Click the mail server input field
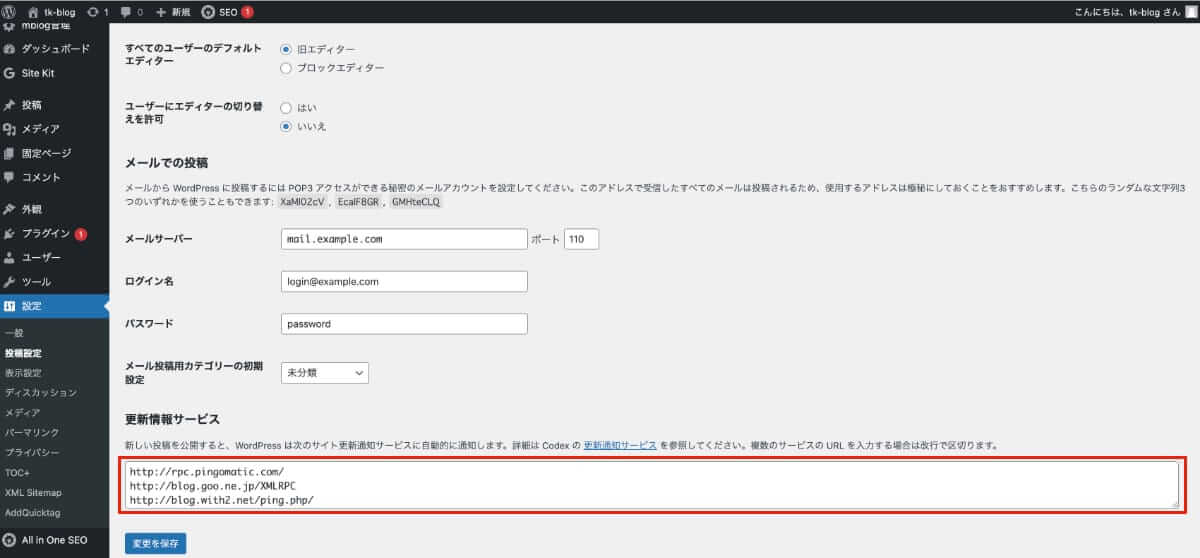 click(405, 239)
